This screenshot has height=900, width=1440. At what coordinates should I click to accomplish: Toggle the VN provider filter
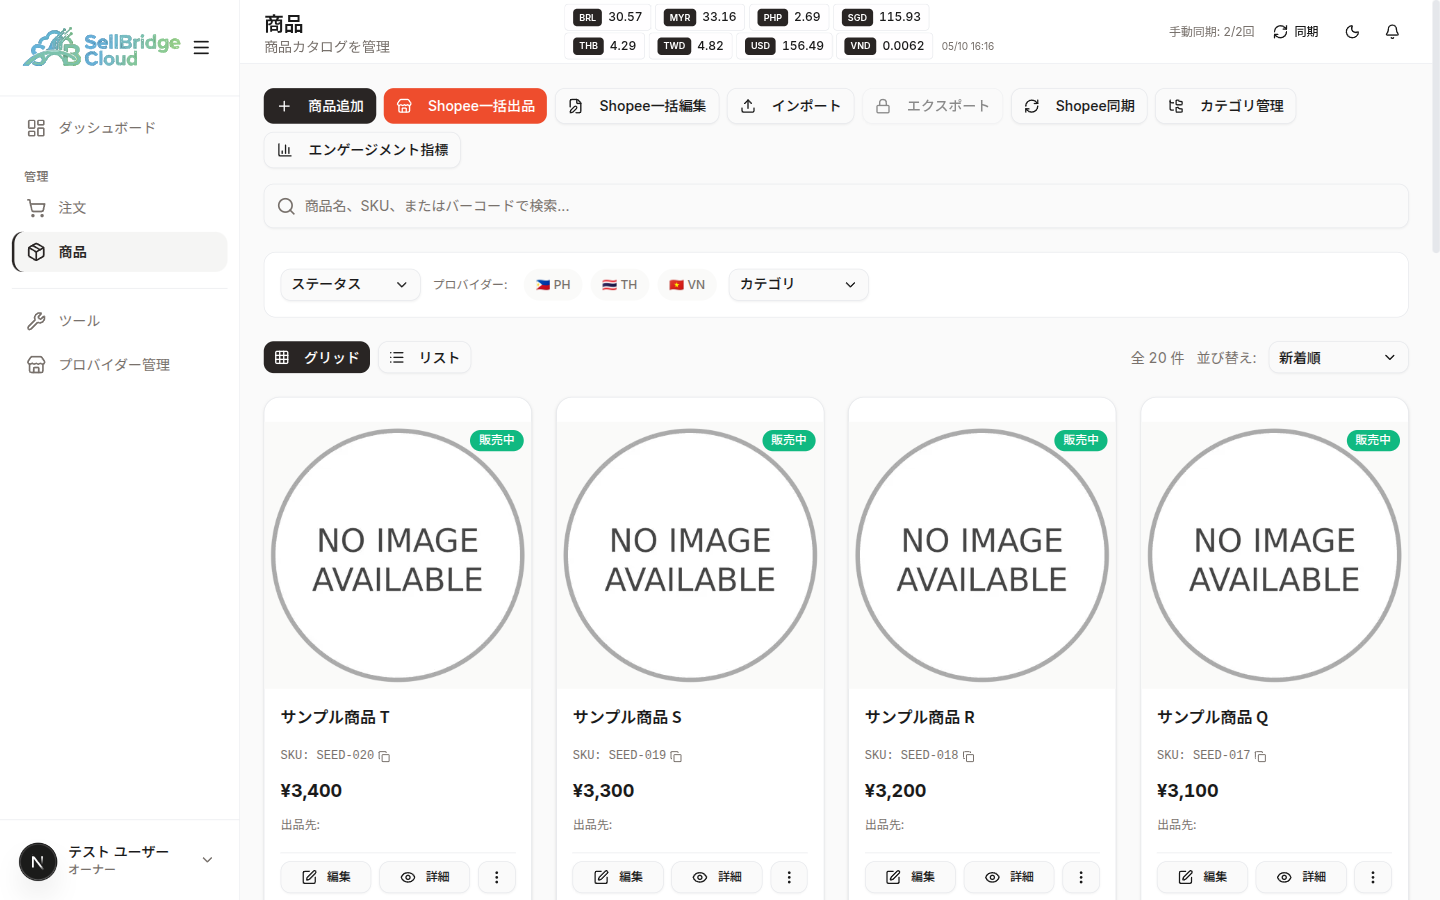[687, 285]
